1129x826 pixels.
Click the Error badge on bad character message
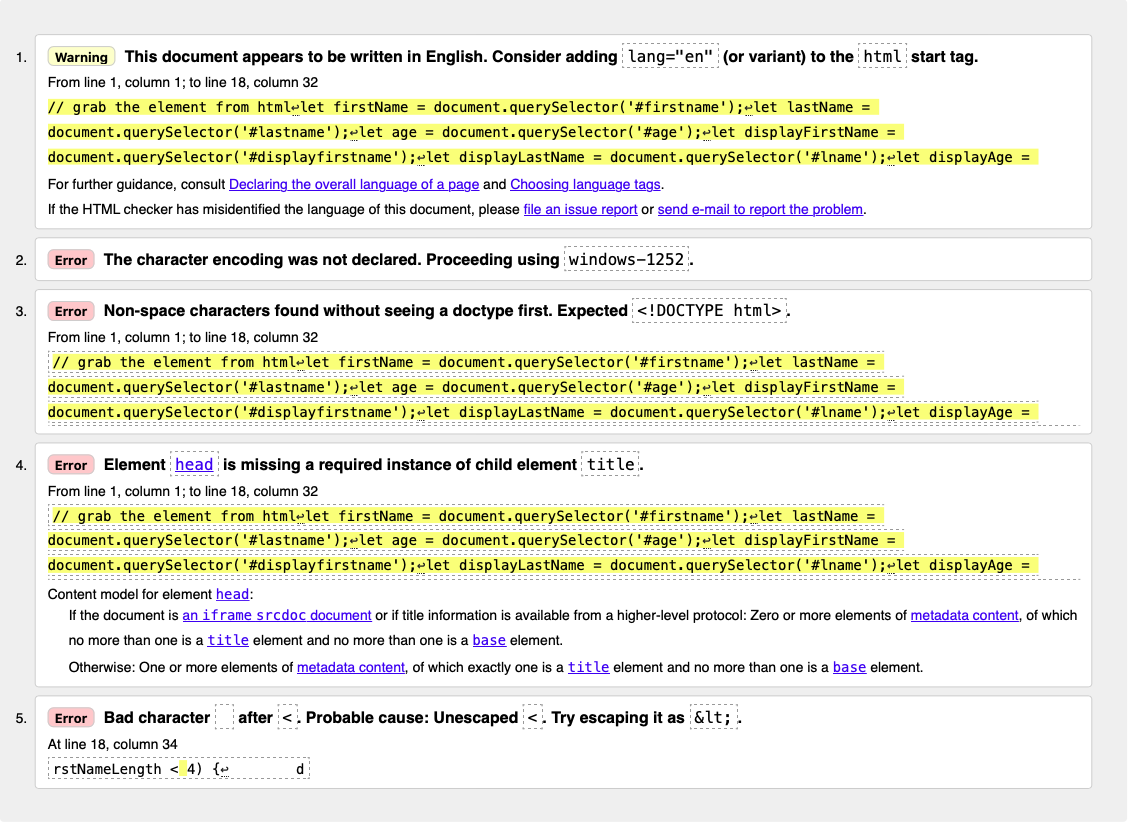pyautogui.click(x=71, y=717)
